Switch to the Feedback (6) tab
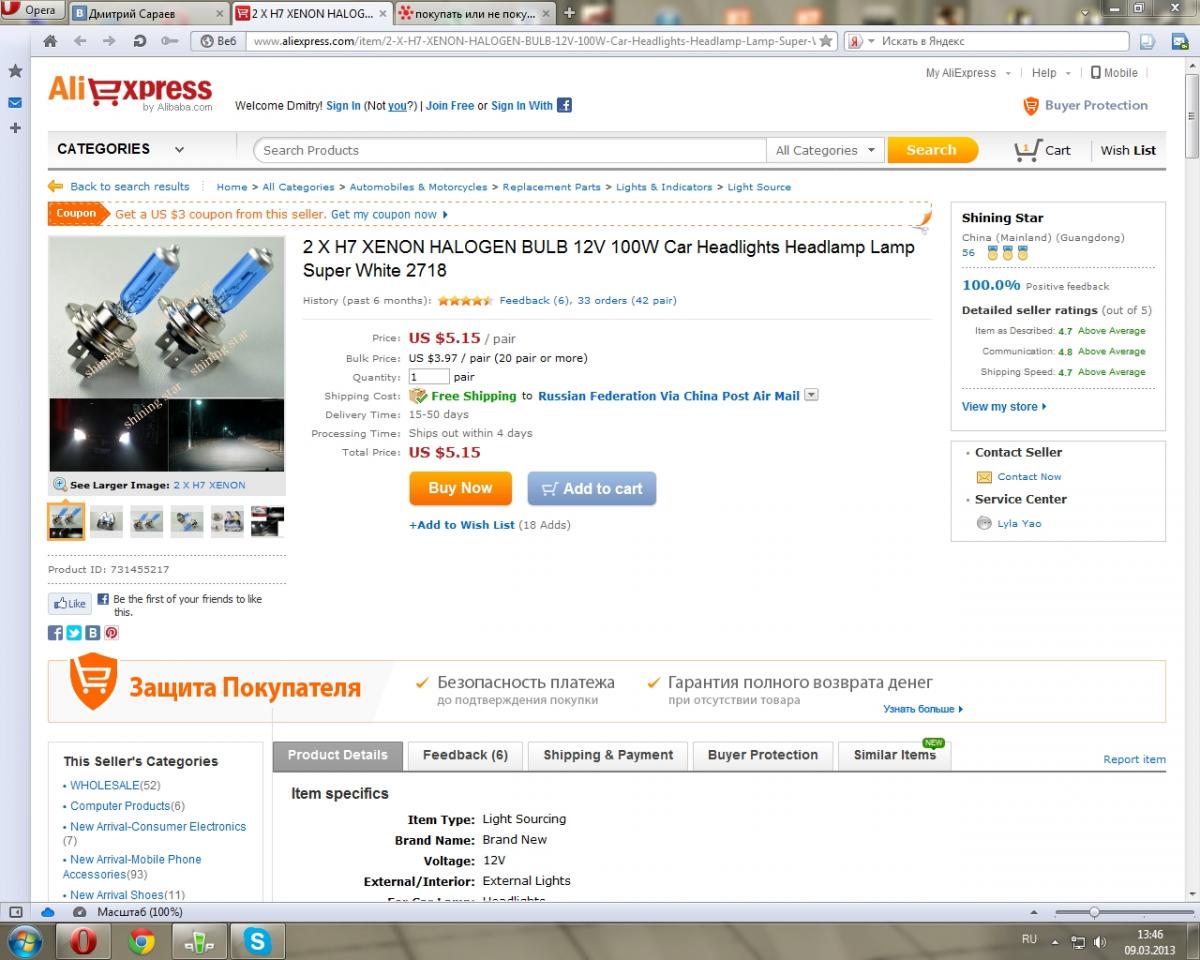The height and width of the screenshot is (960, 1200). 465,755
